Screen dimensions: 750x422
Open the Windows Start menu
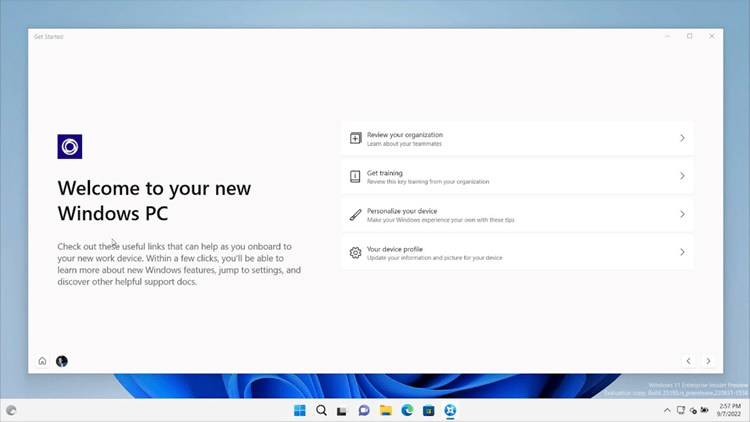tap(300, 410)
